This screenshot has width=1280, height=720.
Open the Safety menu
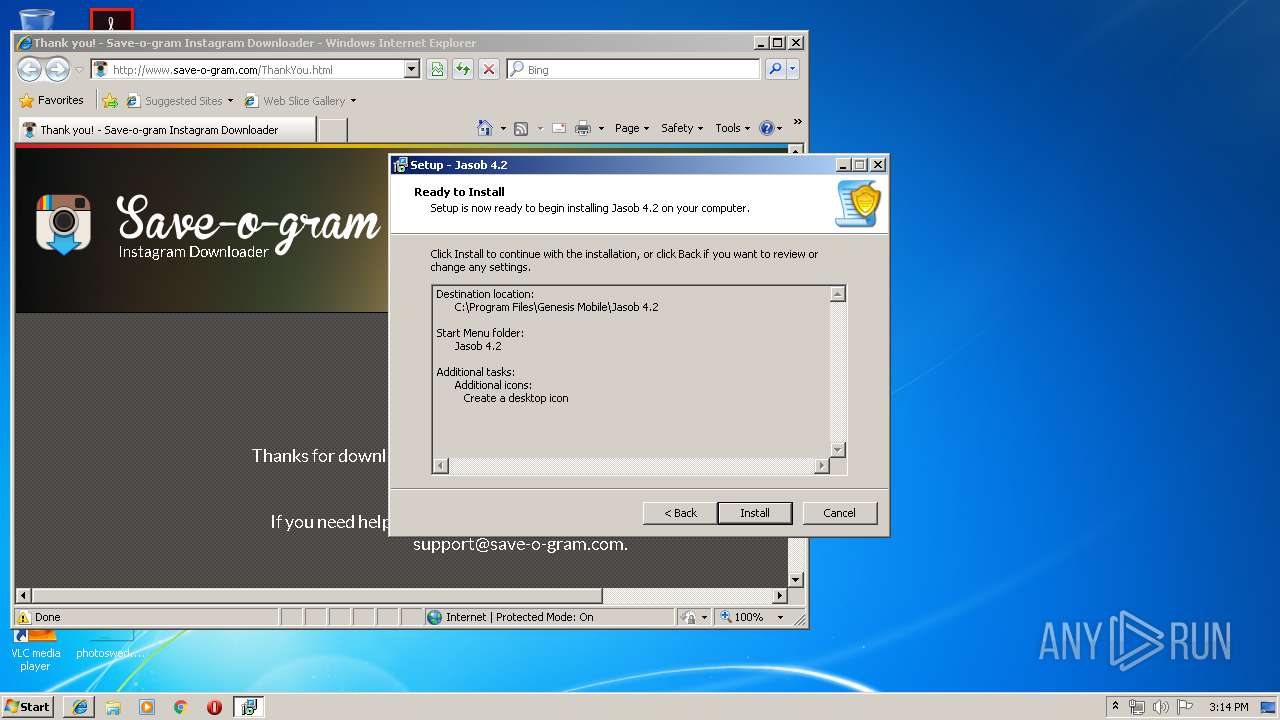[682, 128]
